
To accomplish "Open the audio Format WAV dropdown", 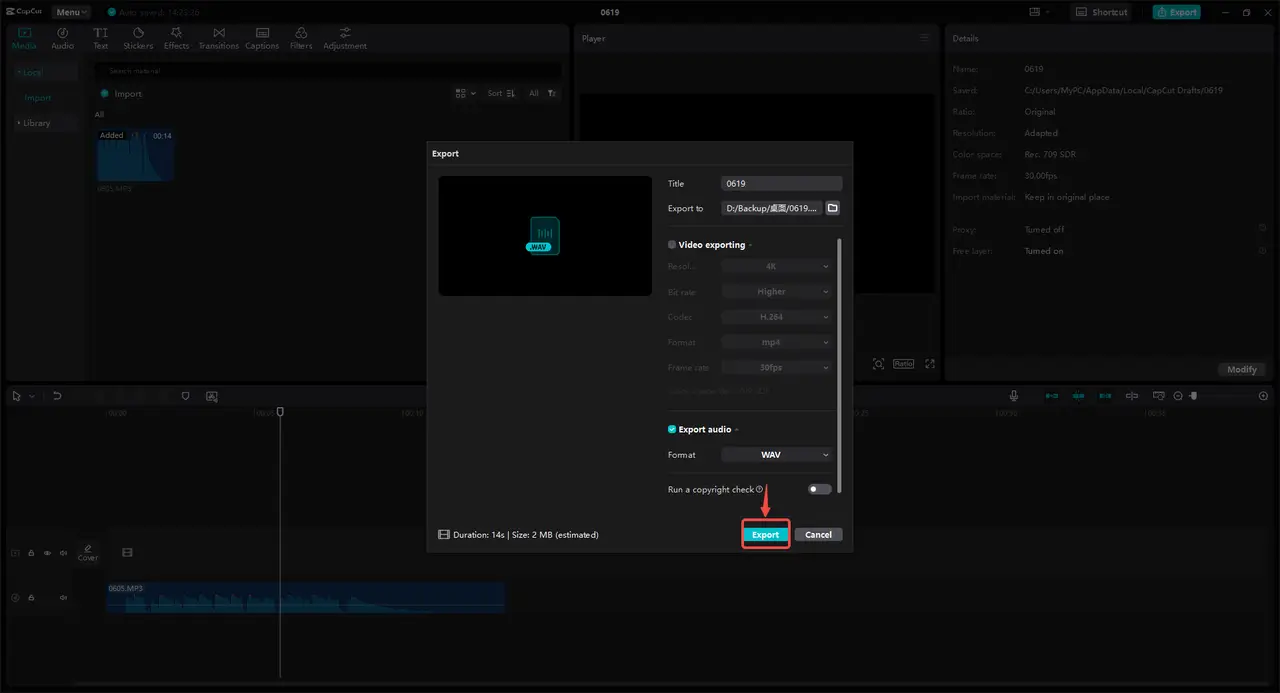I will coord(777,455).
